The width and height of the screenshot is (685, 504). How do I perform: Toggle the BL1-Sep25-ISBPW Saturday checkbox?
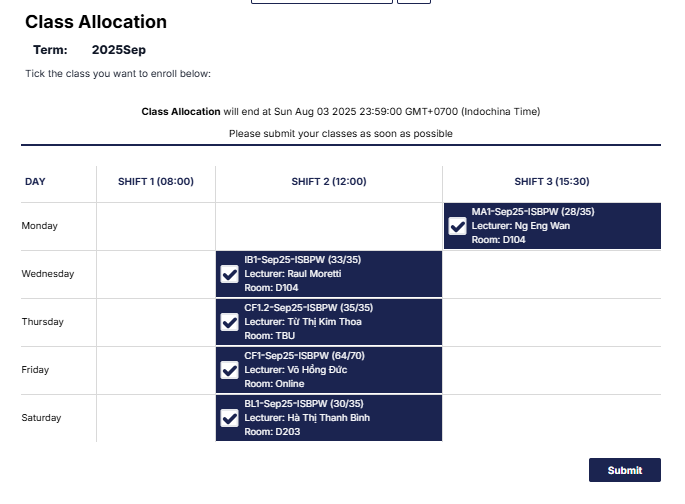(x=229, y=418)
